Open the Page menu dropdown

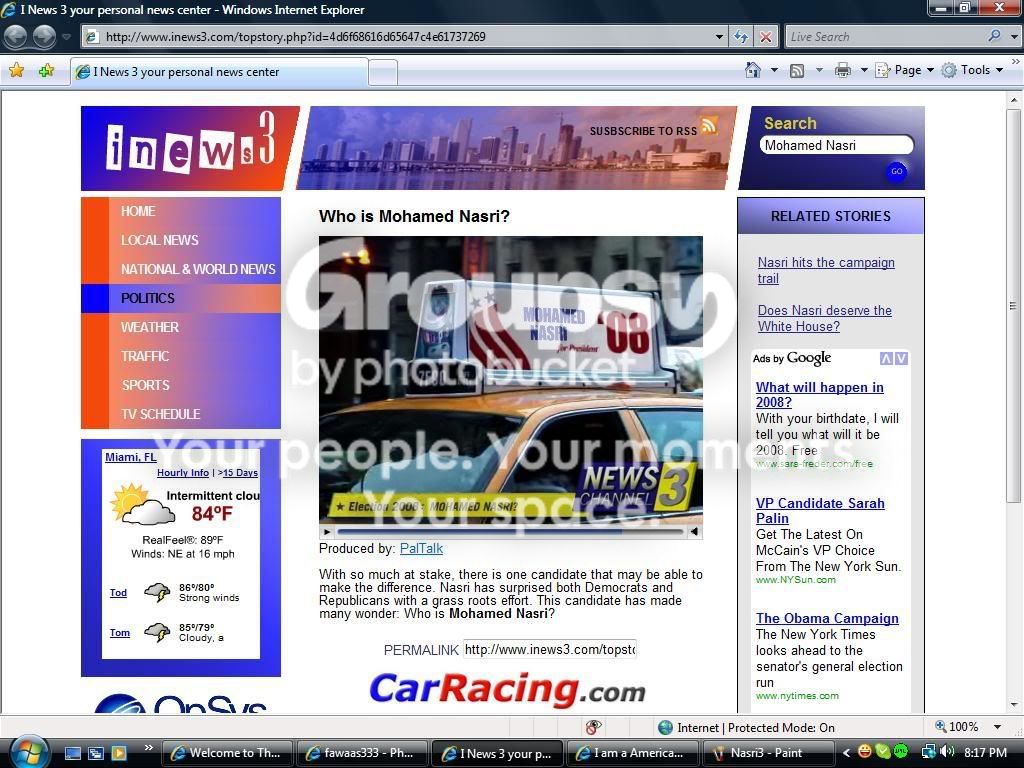905,70
